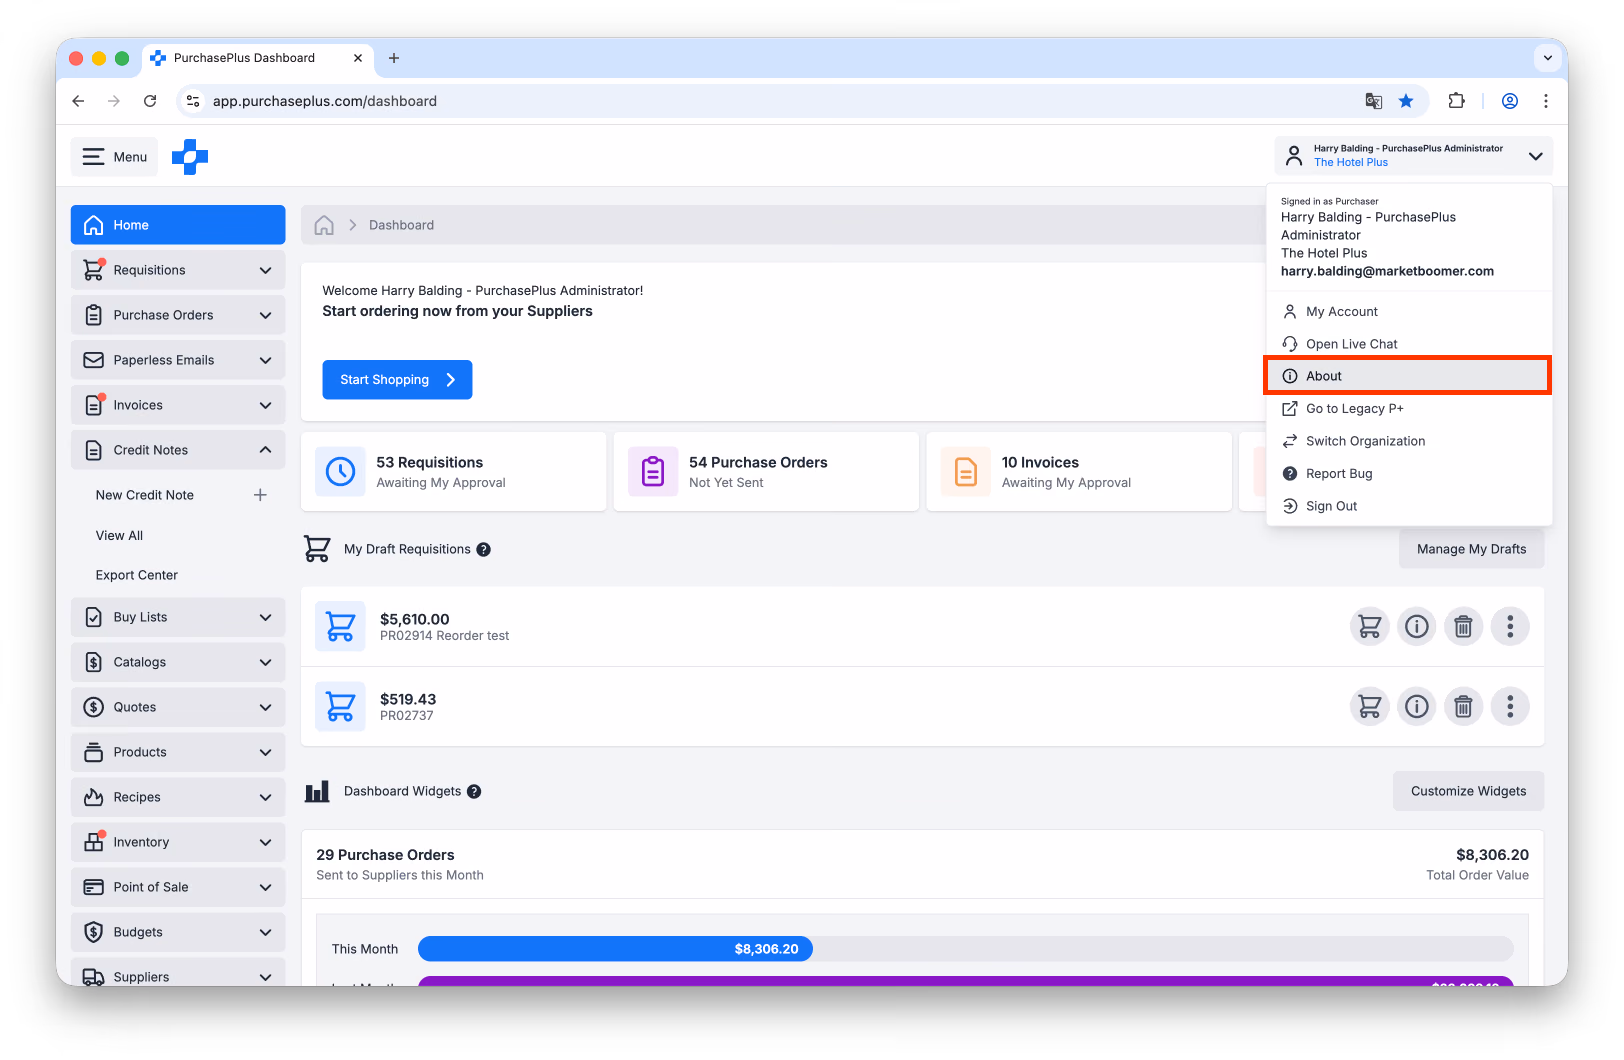This screenshot has width=1624, height=1060.
Task: Delete the PR02737 draft requisition
Action: (1463, 707)
